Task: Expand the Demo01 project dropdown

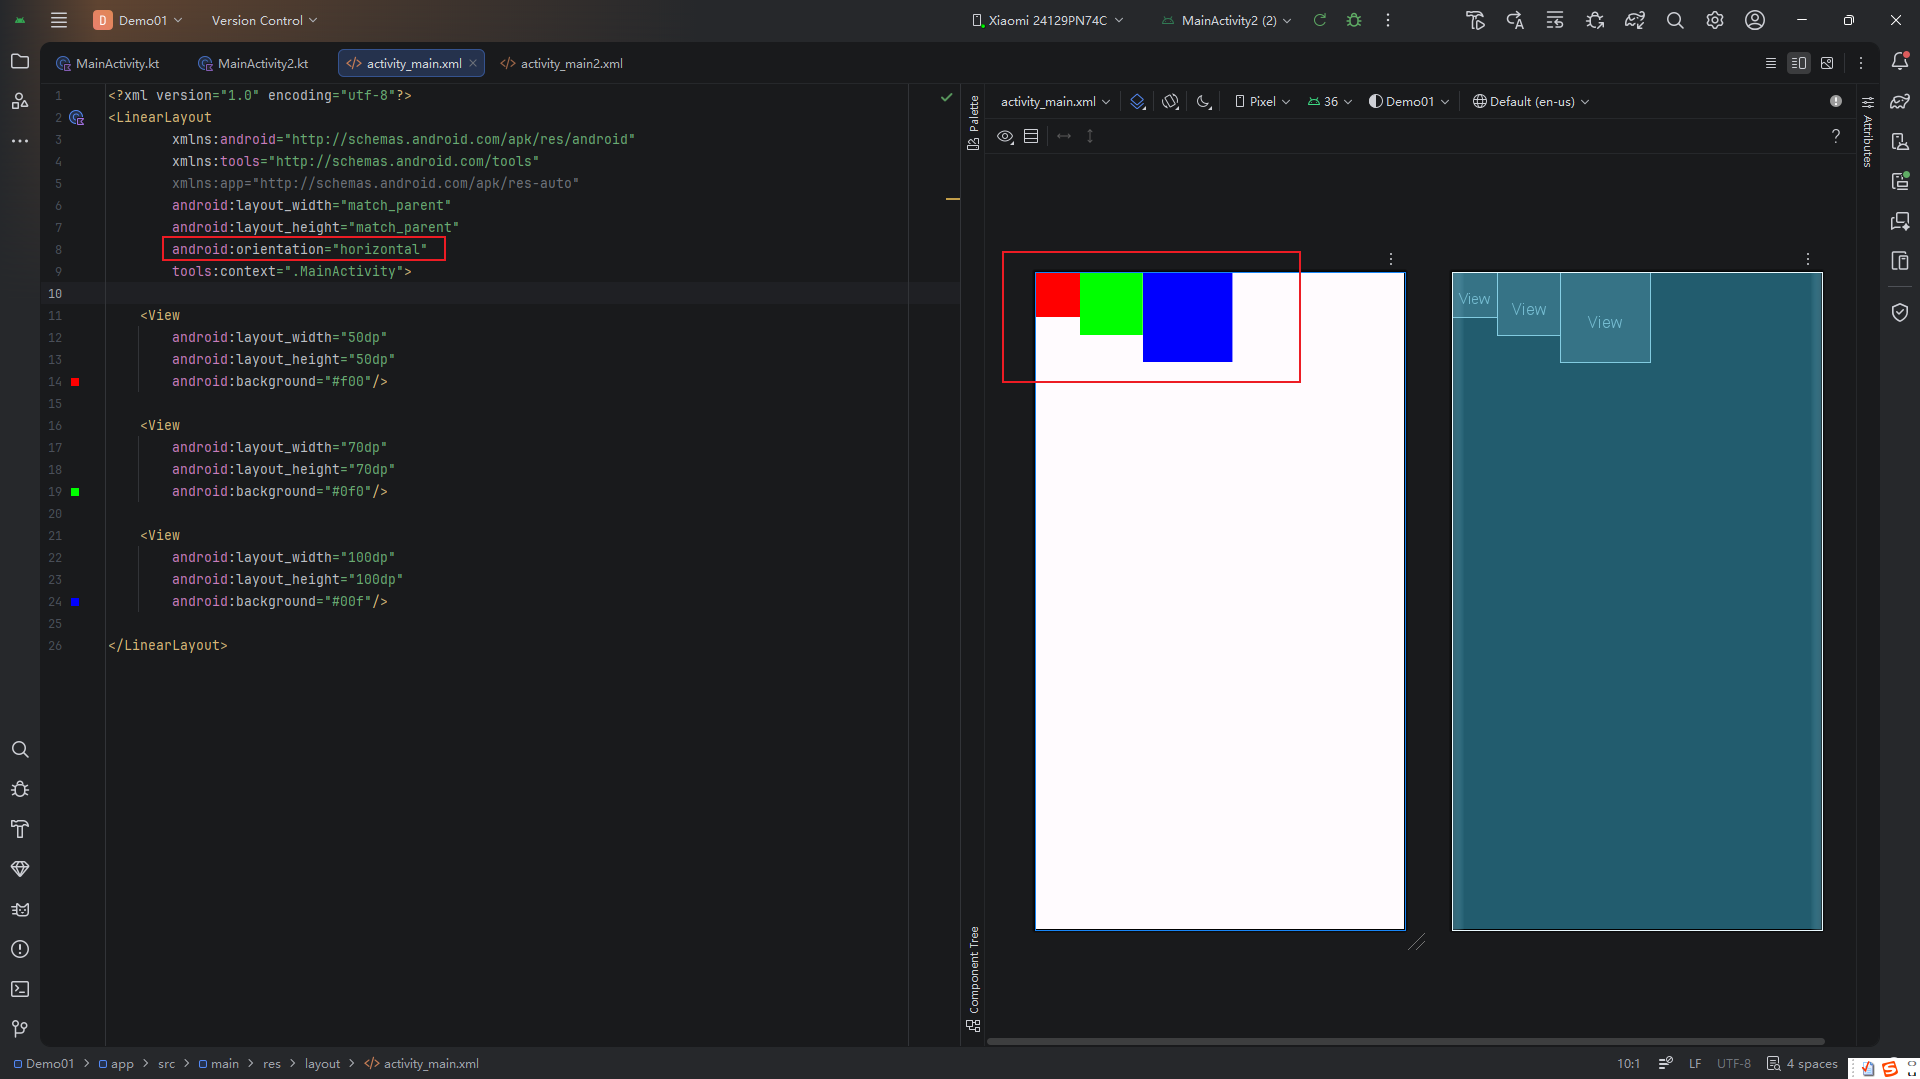Action: pos(138,20)
